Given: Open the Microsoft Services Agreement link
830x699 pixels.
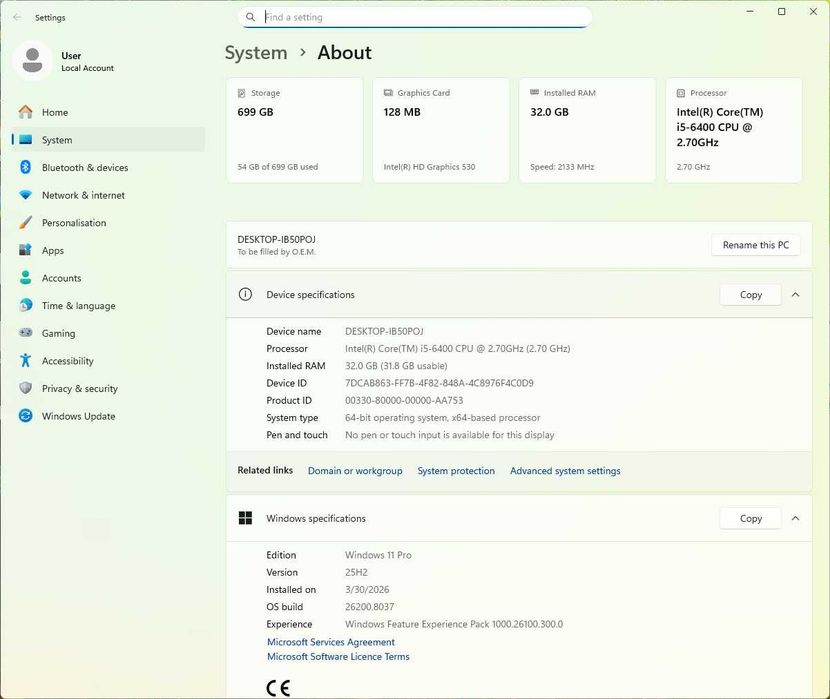Looking at the screenshot, I should tap(331, 642).
